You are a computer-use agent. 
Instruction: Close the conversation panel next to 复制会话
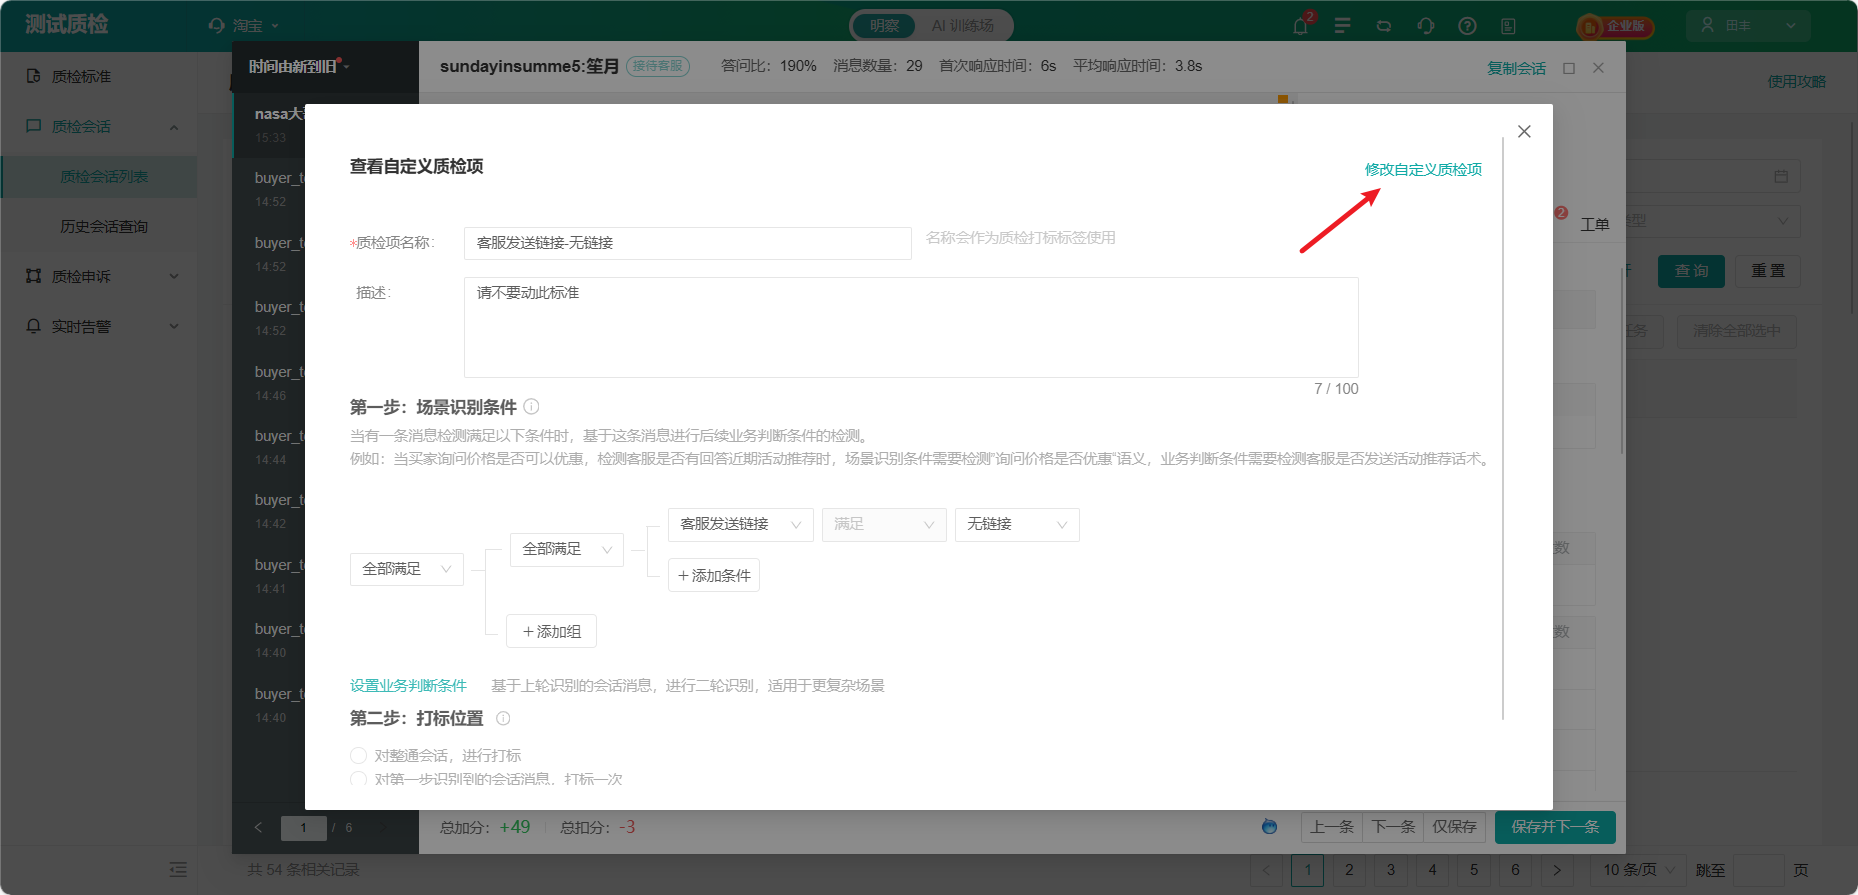point(1598,68)
